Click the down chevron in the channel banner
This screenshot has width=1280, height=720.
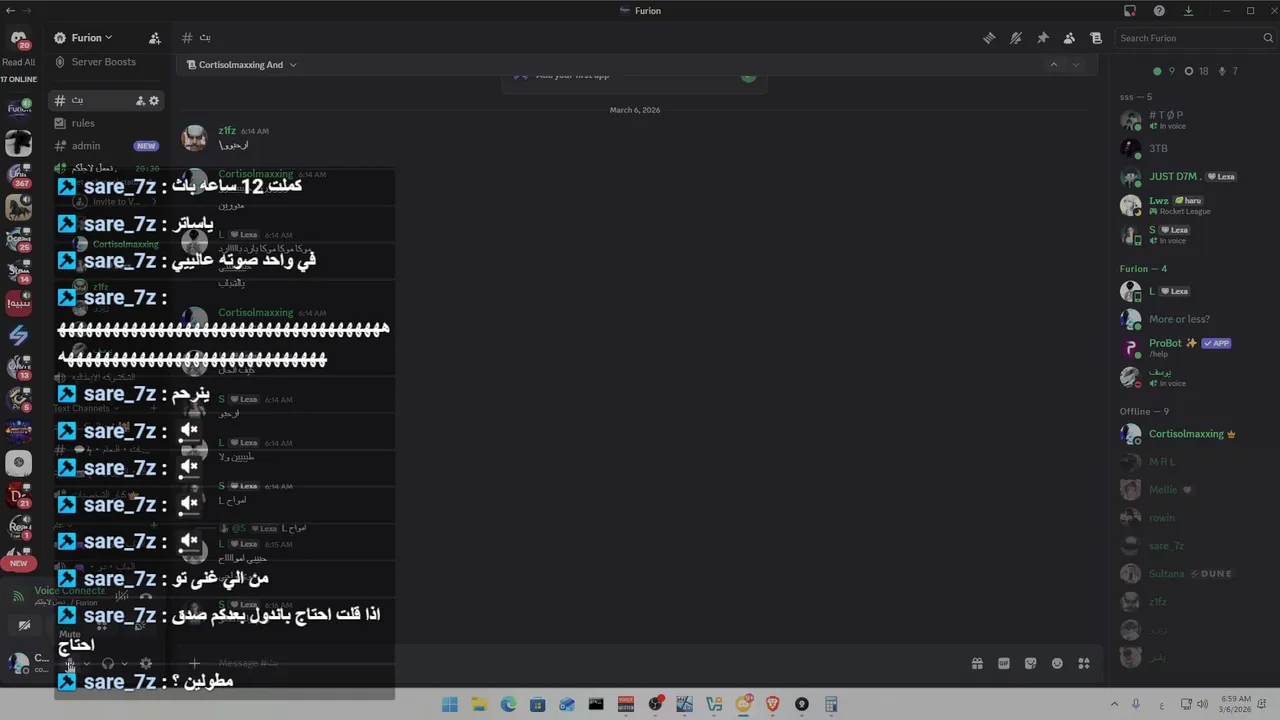point(1076,64)
